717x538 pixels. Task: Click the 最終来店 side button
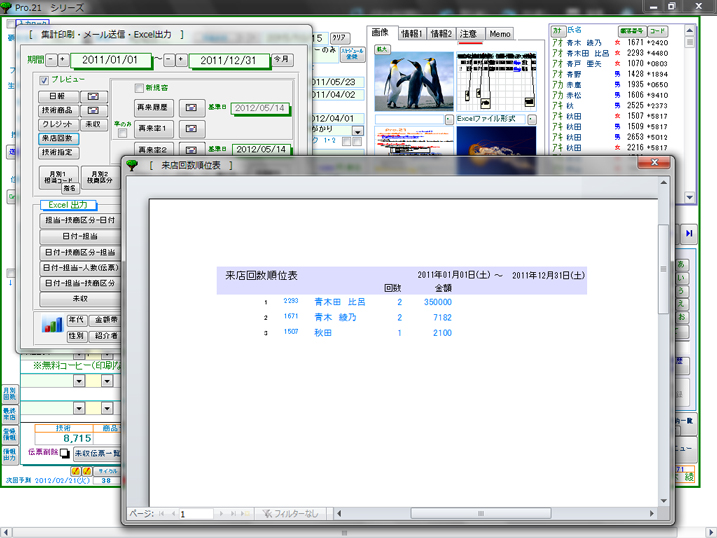(x=10, y=414)
